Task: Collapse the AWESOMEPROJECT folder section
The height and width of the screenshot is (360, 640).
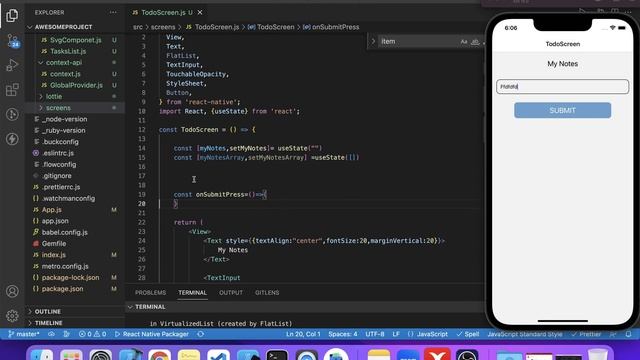Action: point(63,27)
